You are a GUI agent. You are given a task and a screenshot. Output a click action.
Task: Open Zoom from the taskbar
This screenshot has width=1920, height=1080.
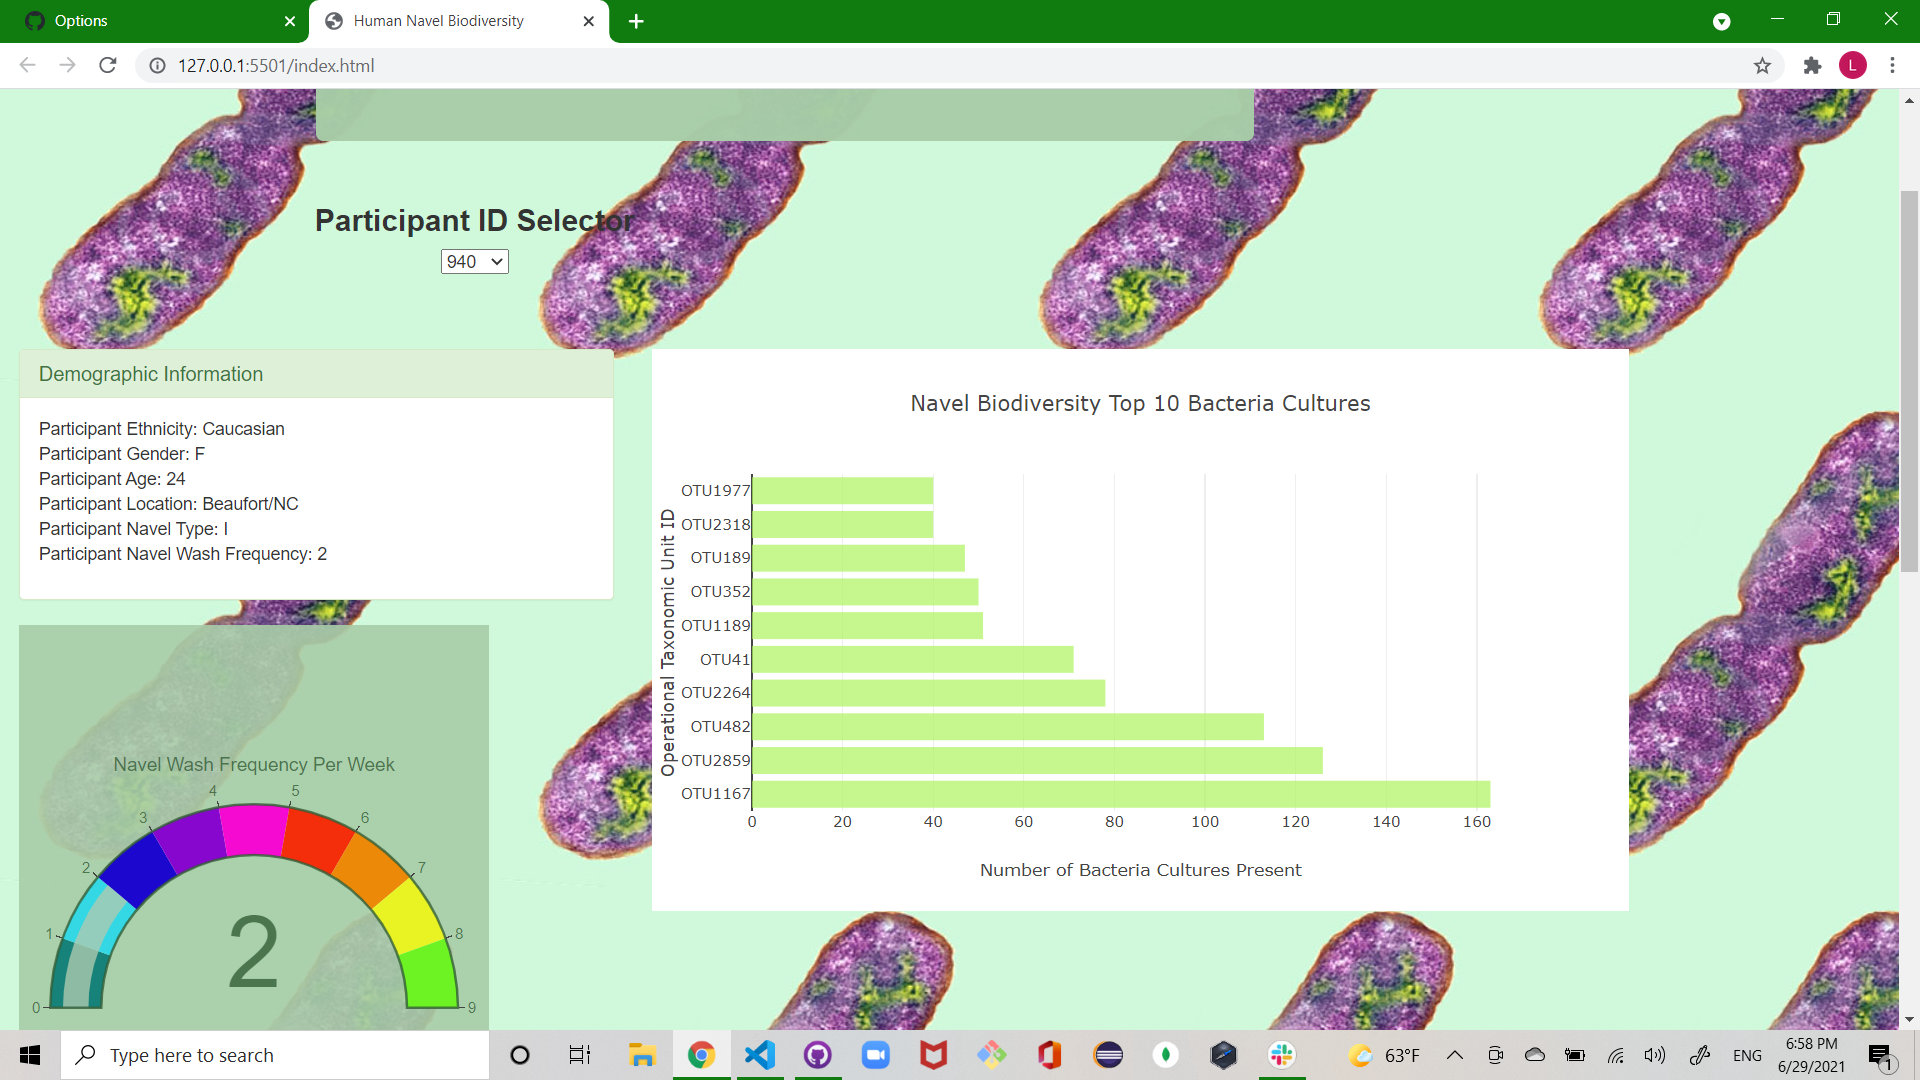(x=876, y=1055)
